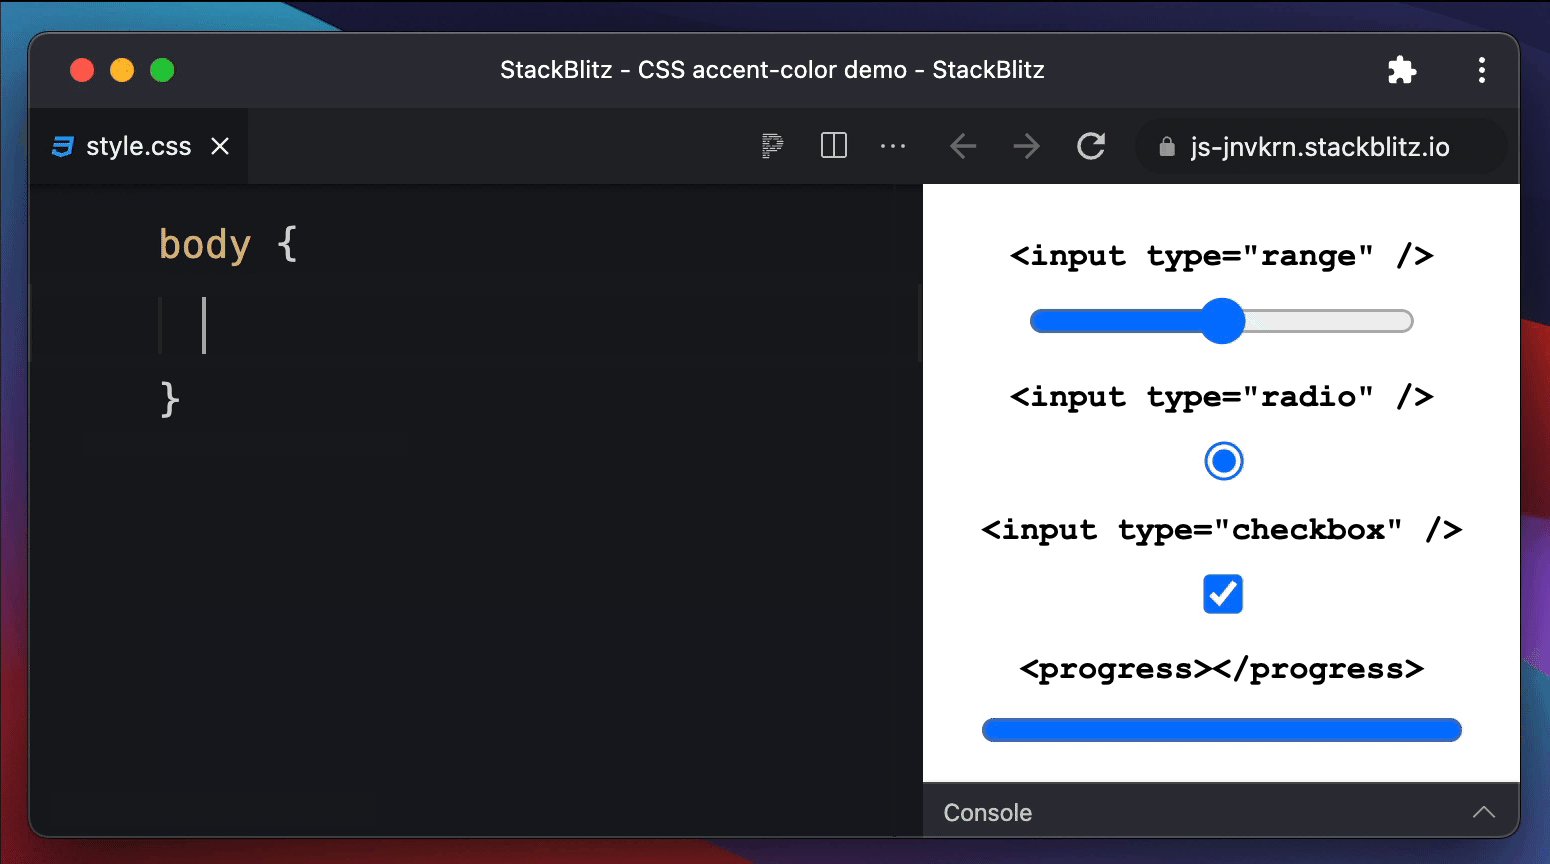1550x864 pixels.
Task: Switch to the style.css tab
Action: point(137,146)
